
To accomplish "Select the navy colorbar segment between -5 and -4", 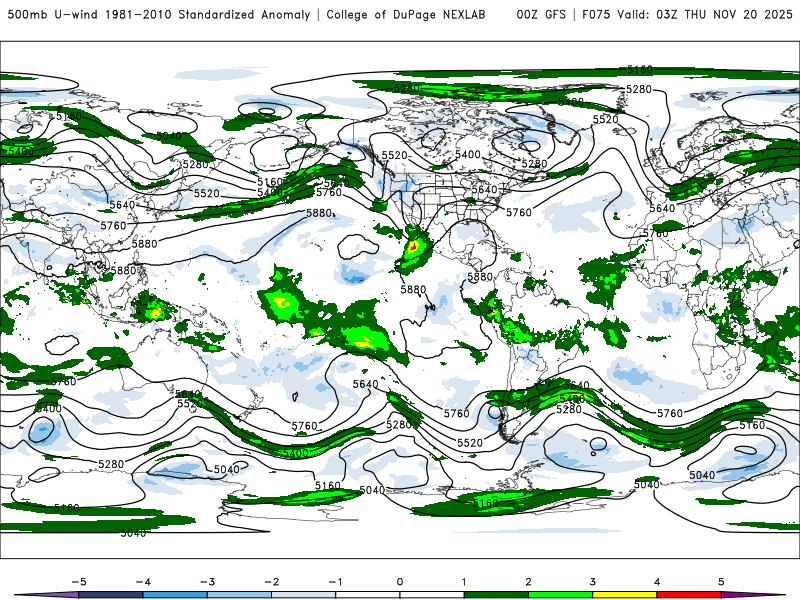I will click(111, 595).
